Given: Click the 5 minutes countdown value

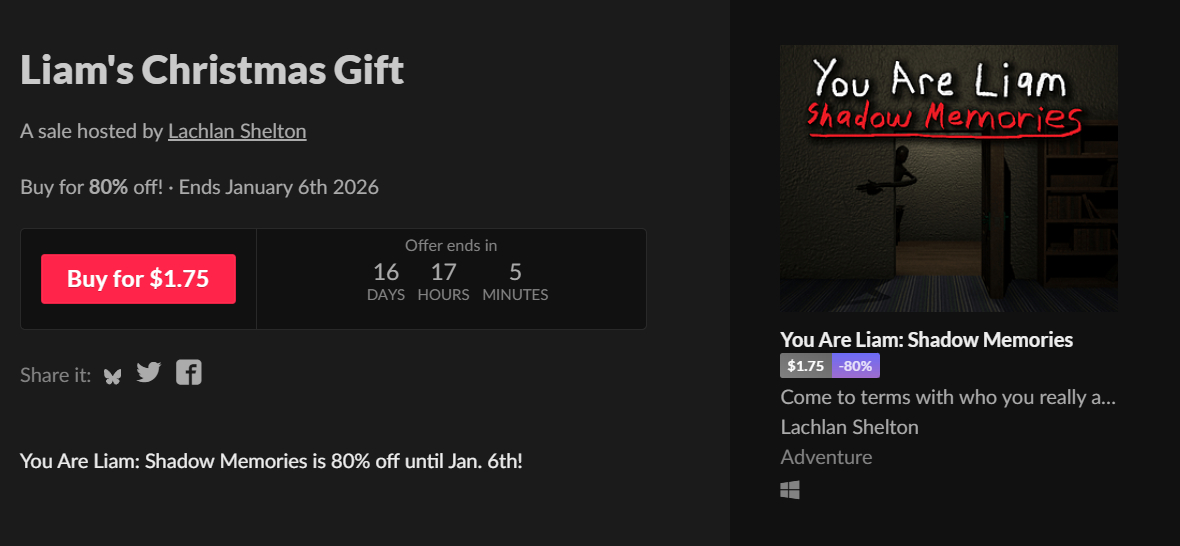Looking at the screenshot, I should click(515, 272).
